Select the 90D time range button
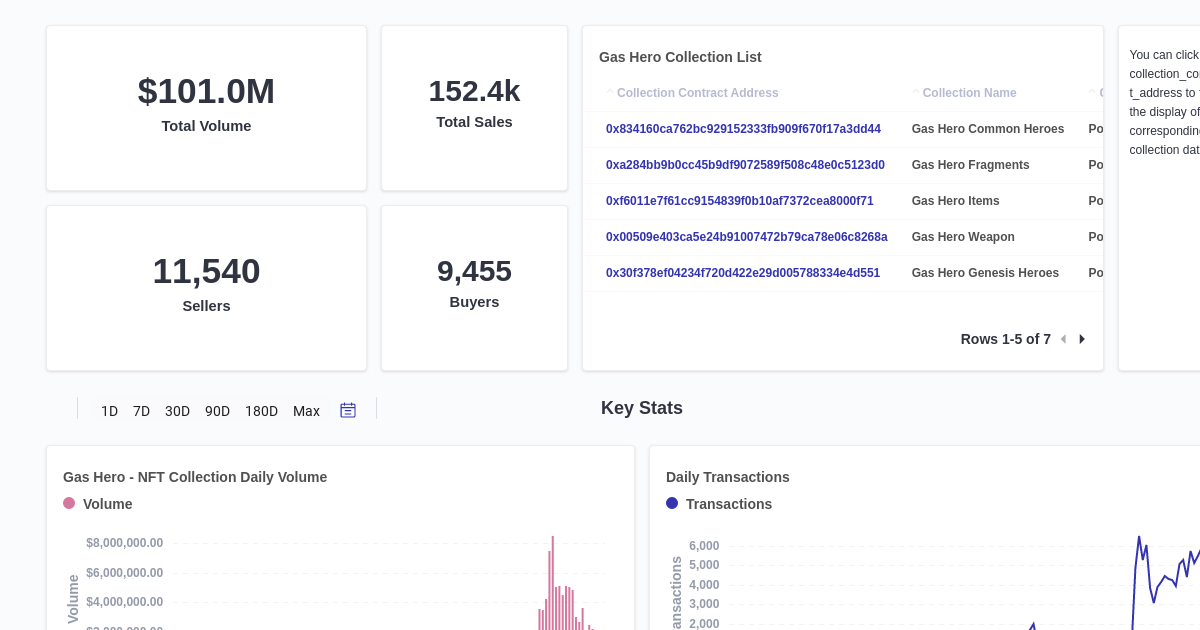The height and width of the screenshot is (630, 1200). tap(217, 411)
